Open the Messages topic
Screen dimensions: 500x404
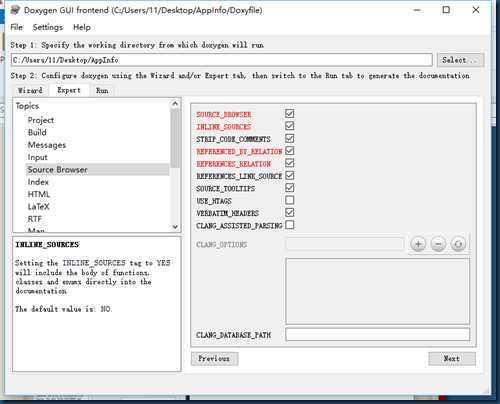click(47, 145)
